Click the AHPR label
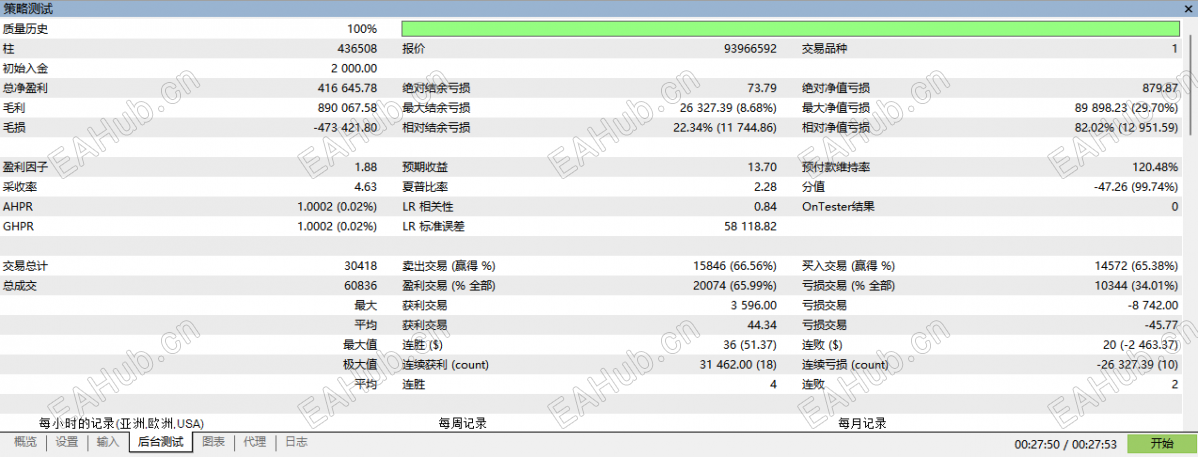The width and height of the screenshot is (1198, 457). [x=18, y=206]
